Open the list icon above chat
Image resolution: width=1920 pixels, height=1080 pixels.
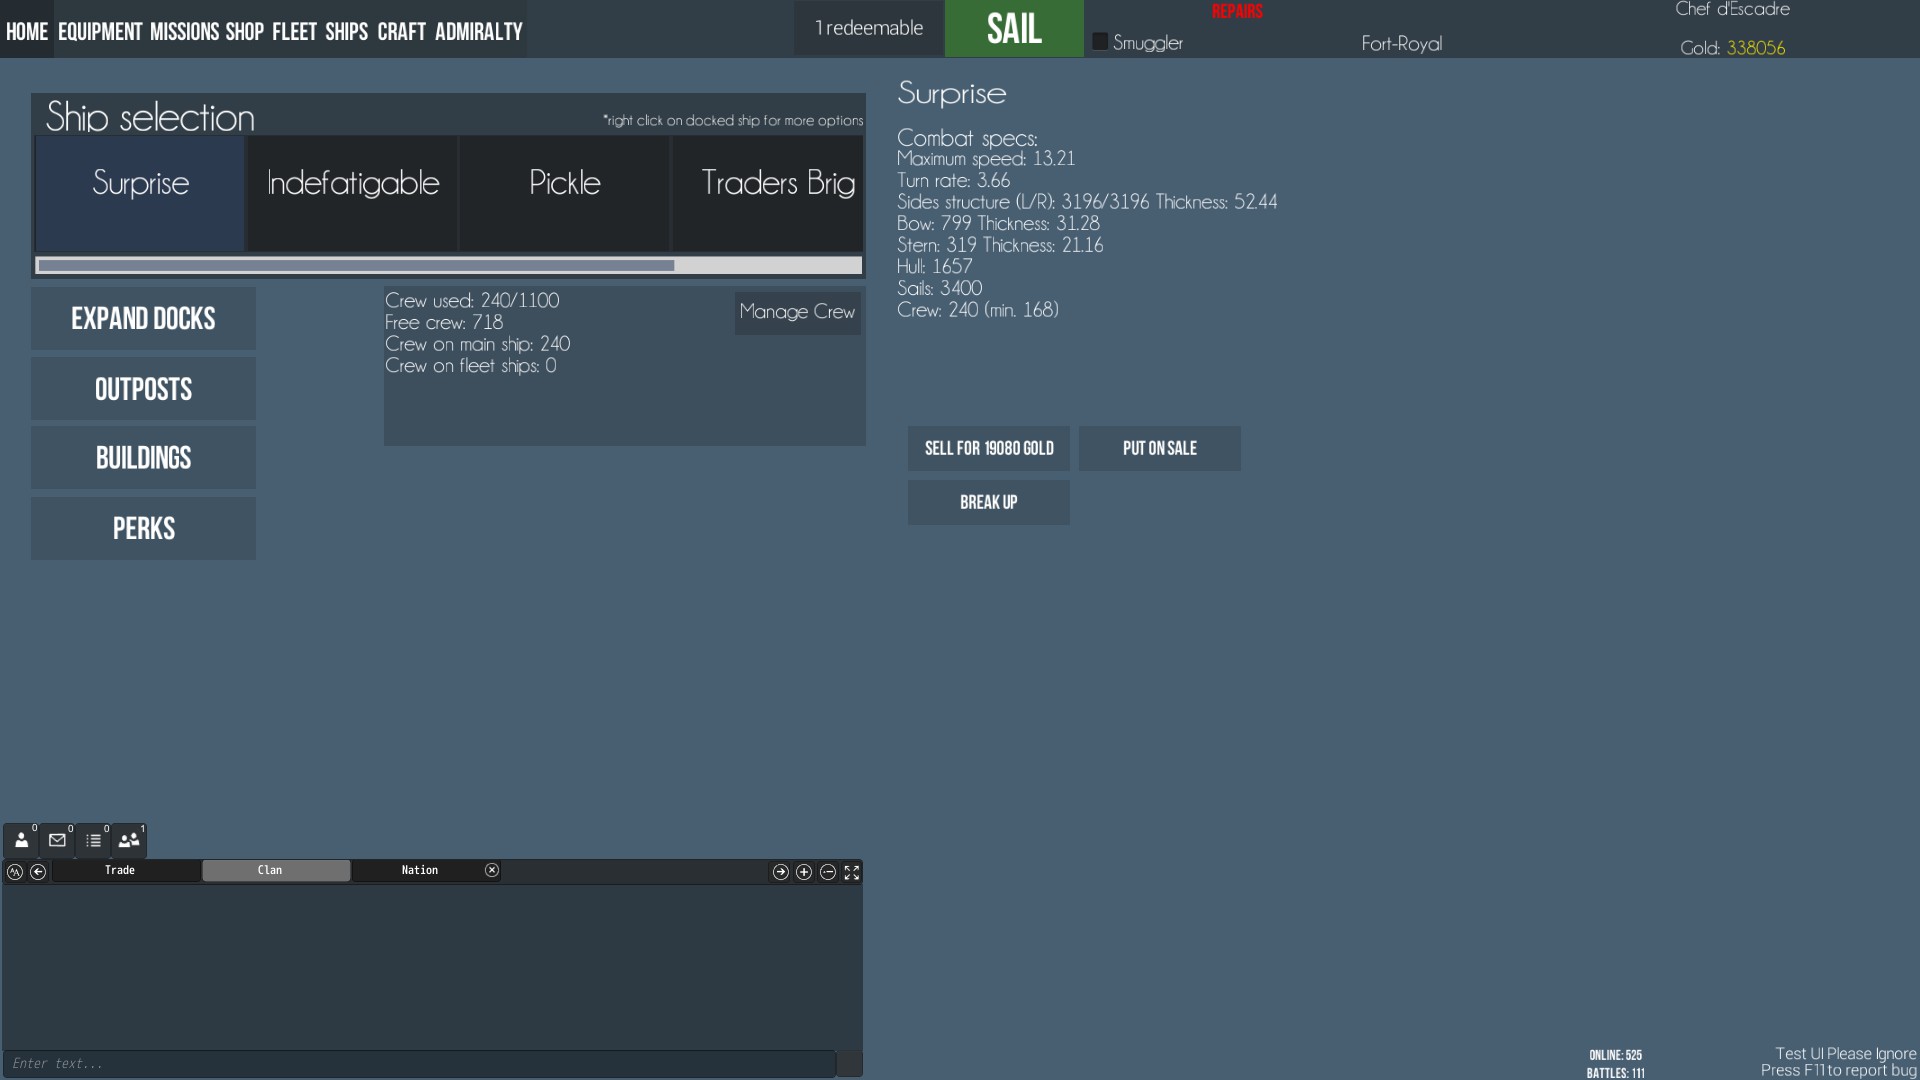click(93, 841)
